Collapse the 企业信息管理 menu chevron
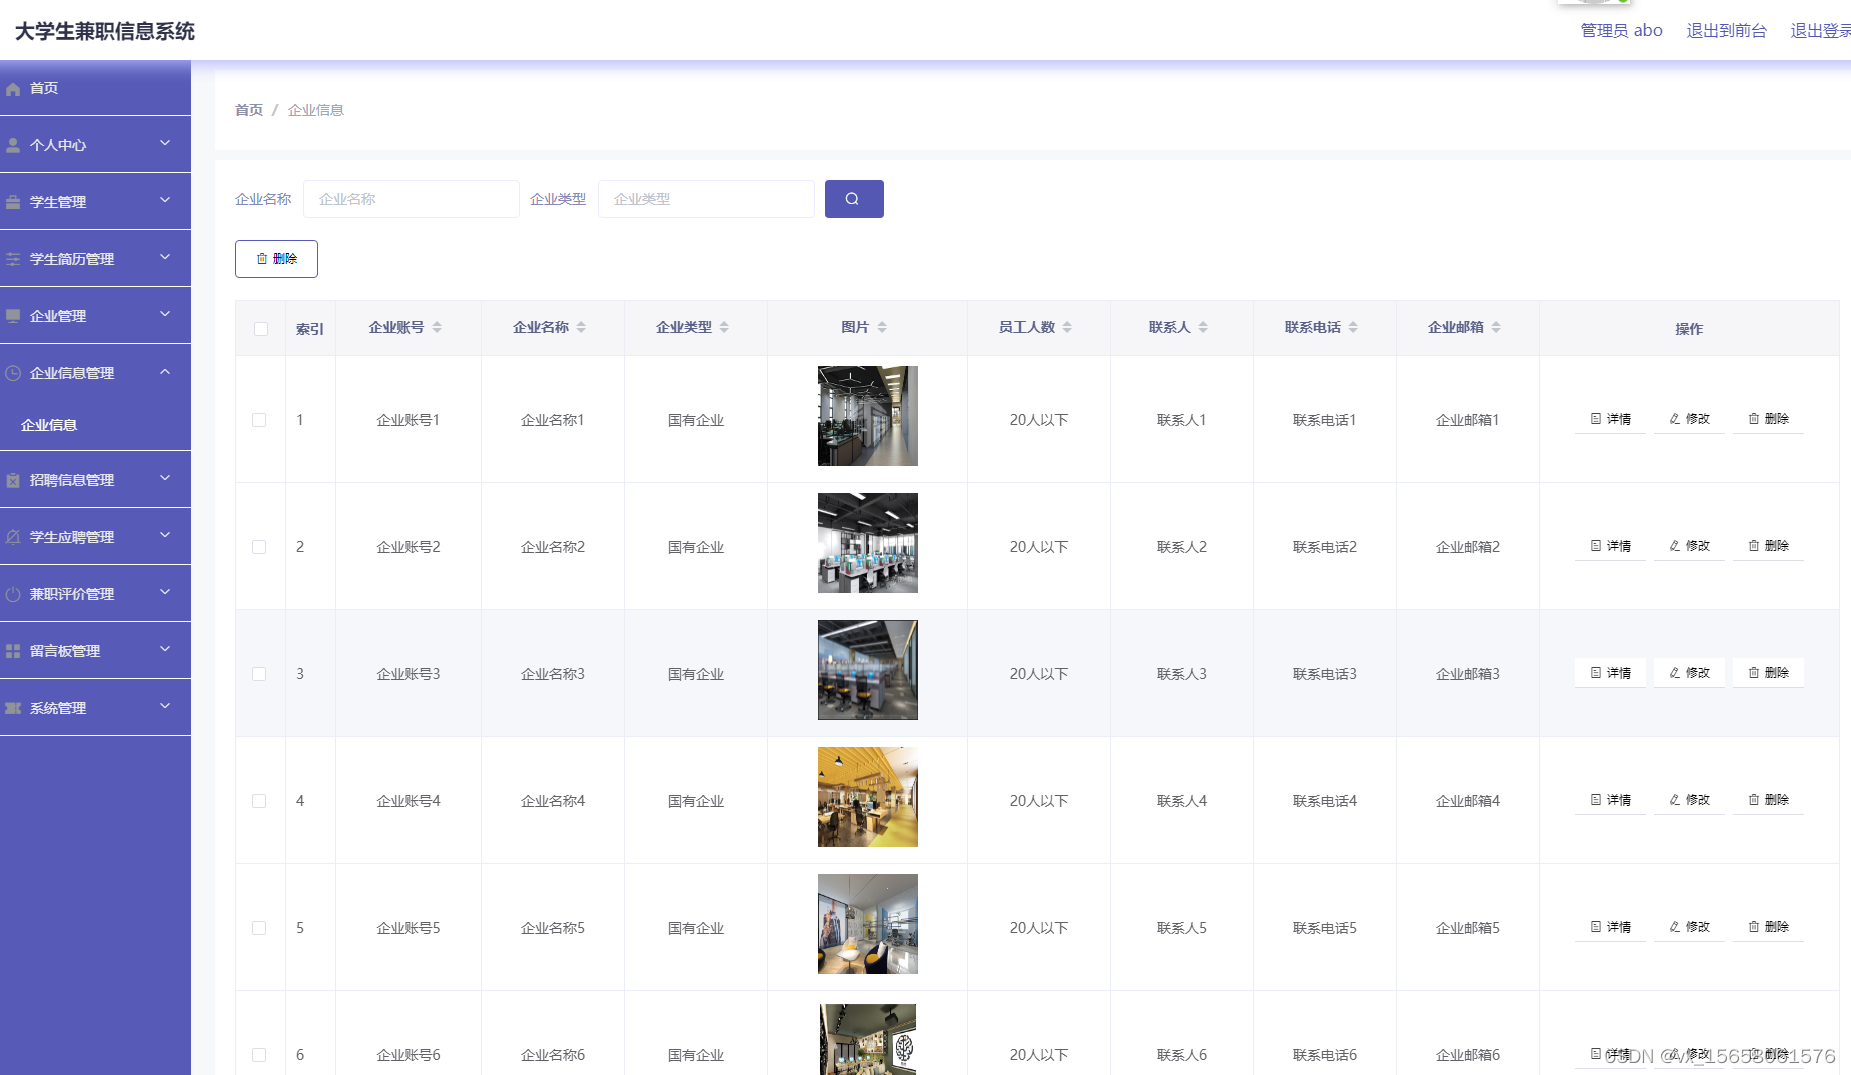1851x1075 pixels. pos(165,371)
